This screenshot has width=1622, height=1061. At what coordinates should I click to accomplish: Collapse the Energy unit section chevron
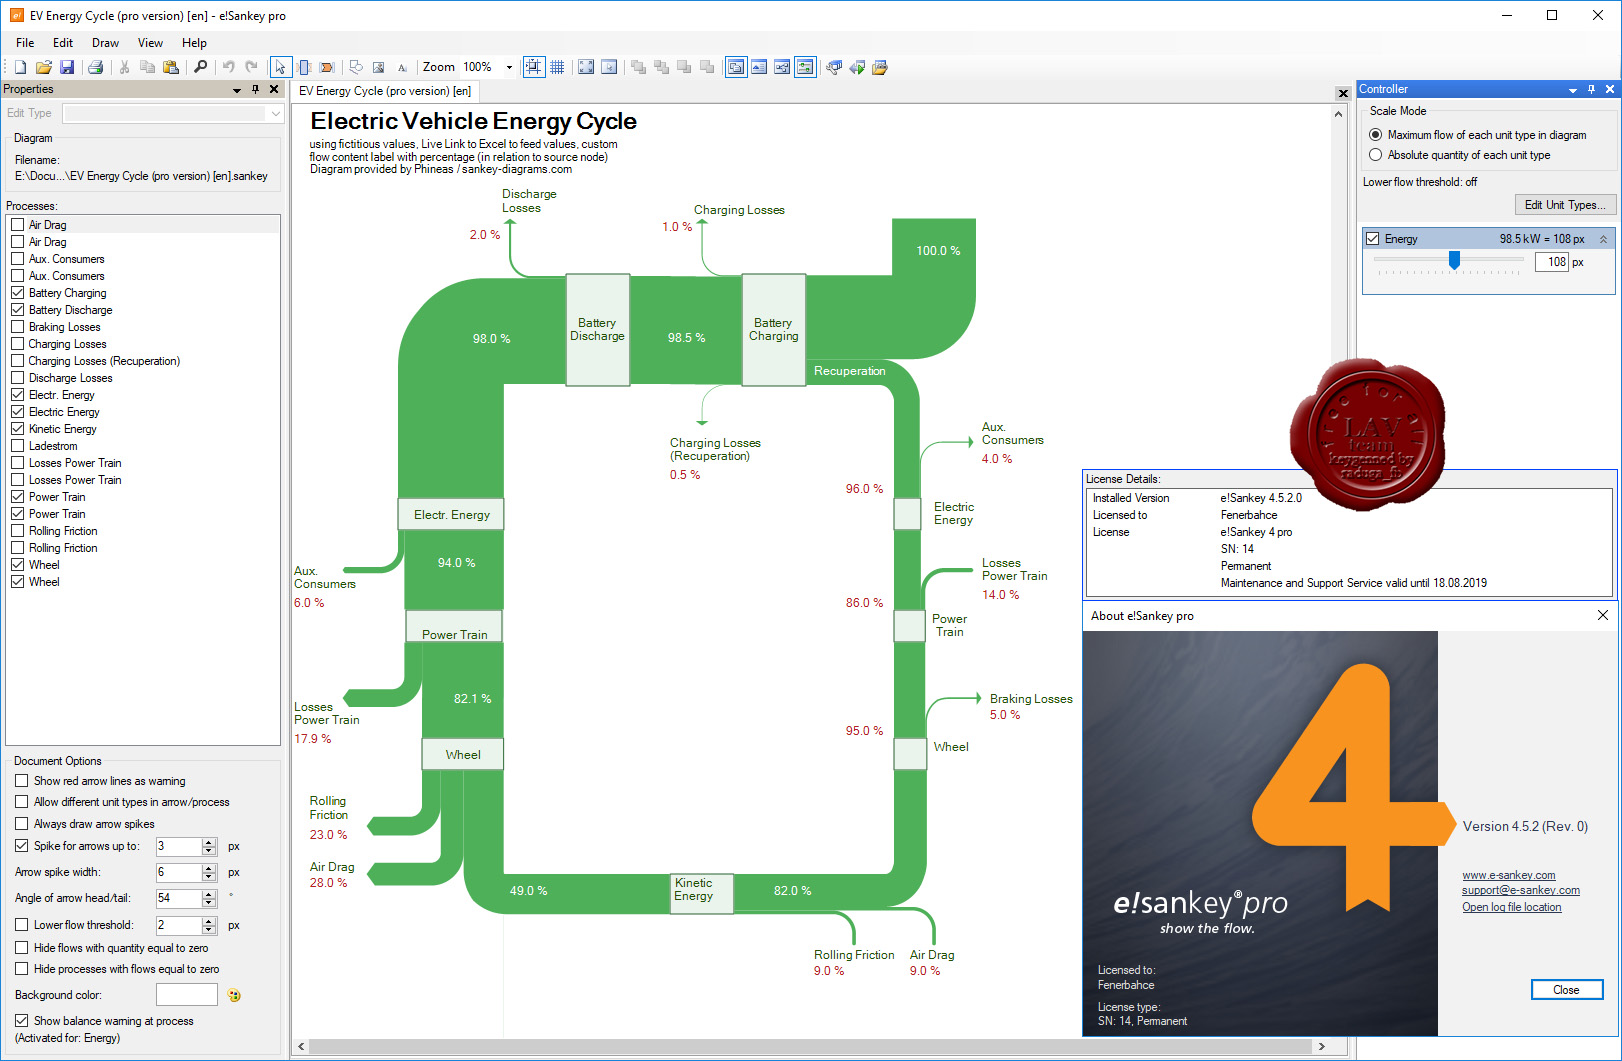coord(1604,239)
